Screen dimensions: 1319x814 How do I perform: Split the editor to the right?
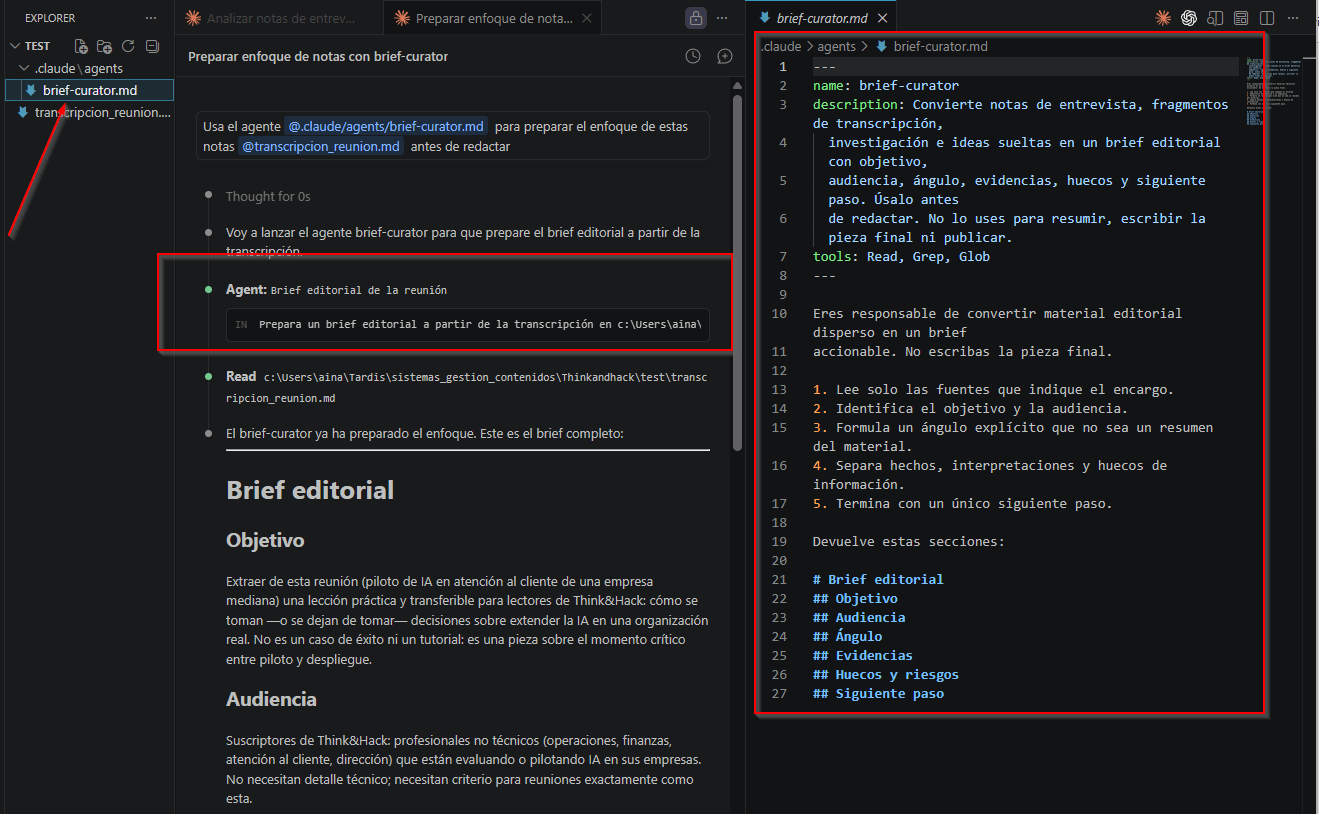(x=1267, y=18)
